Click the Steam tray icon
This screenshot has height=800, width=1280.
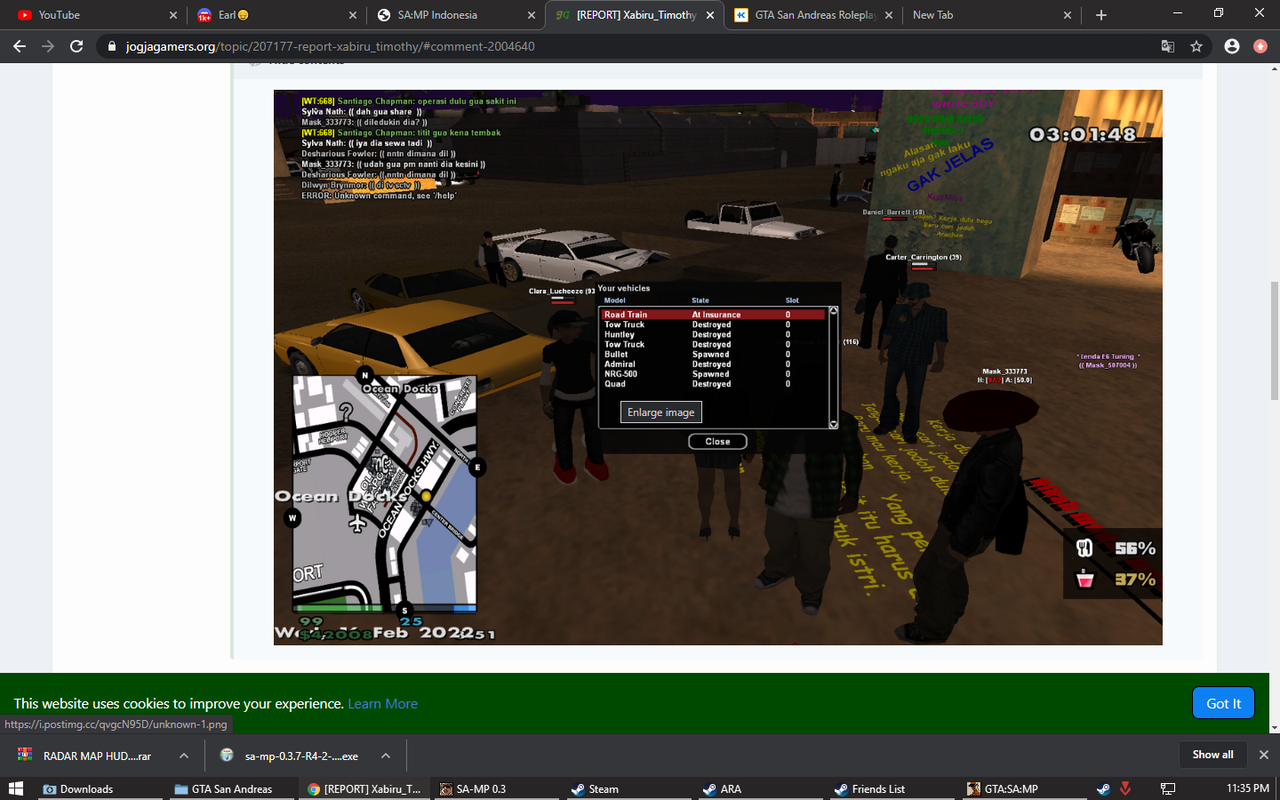[1102, 788]
